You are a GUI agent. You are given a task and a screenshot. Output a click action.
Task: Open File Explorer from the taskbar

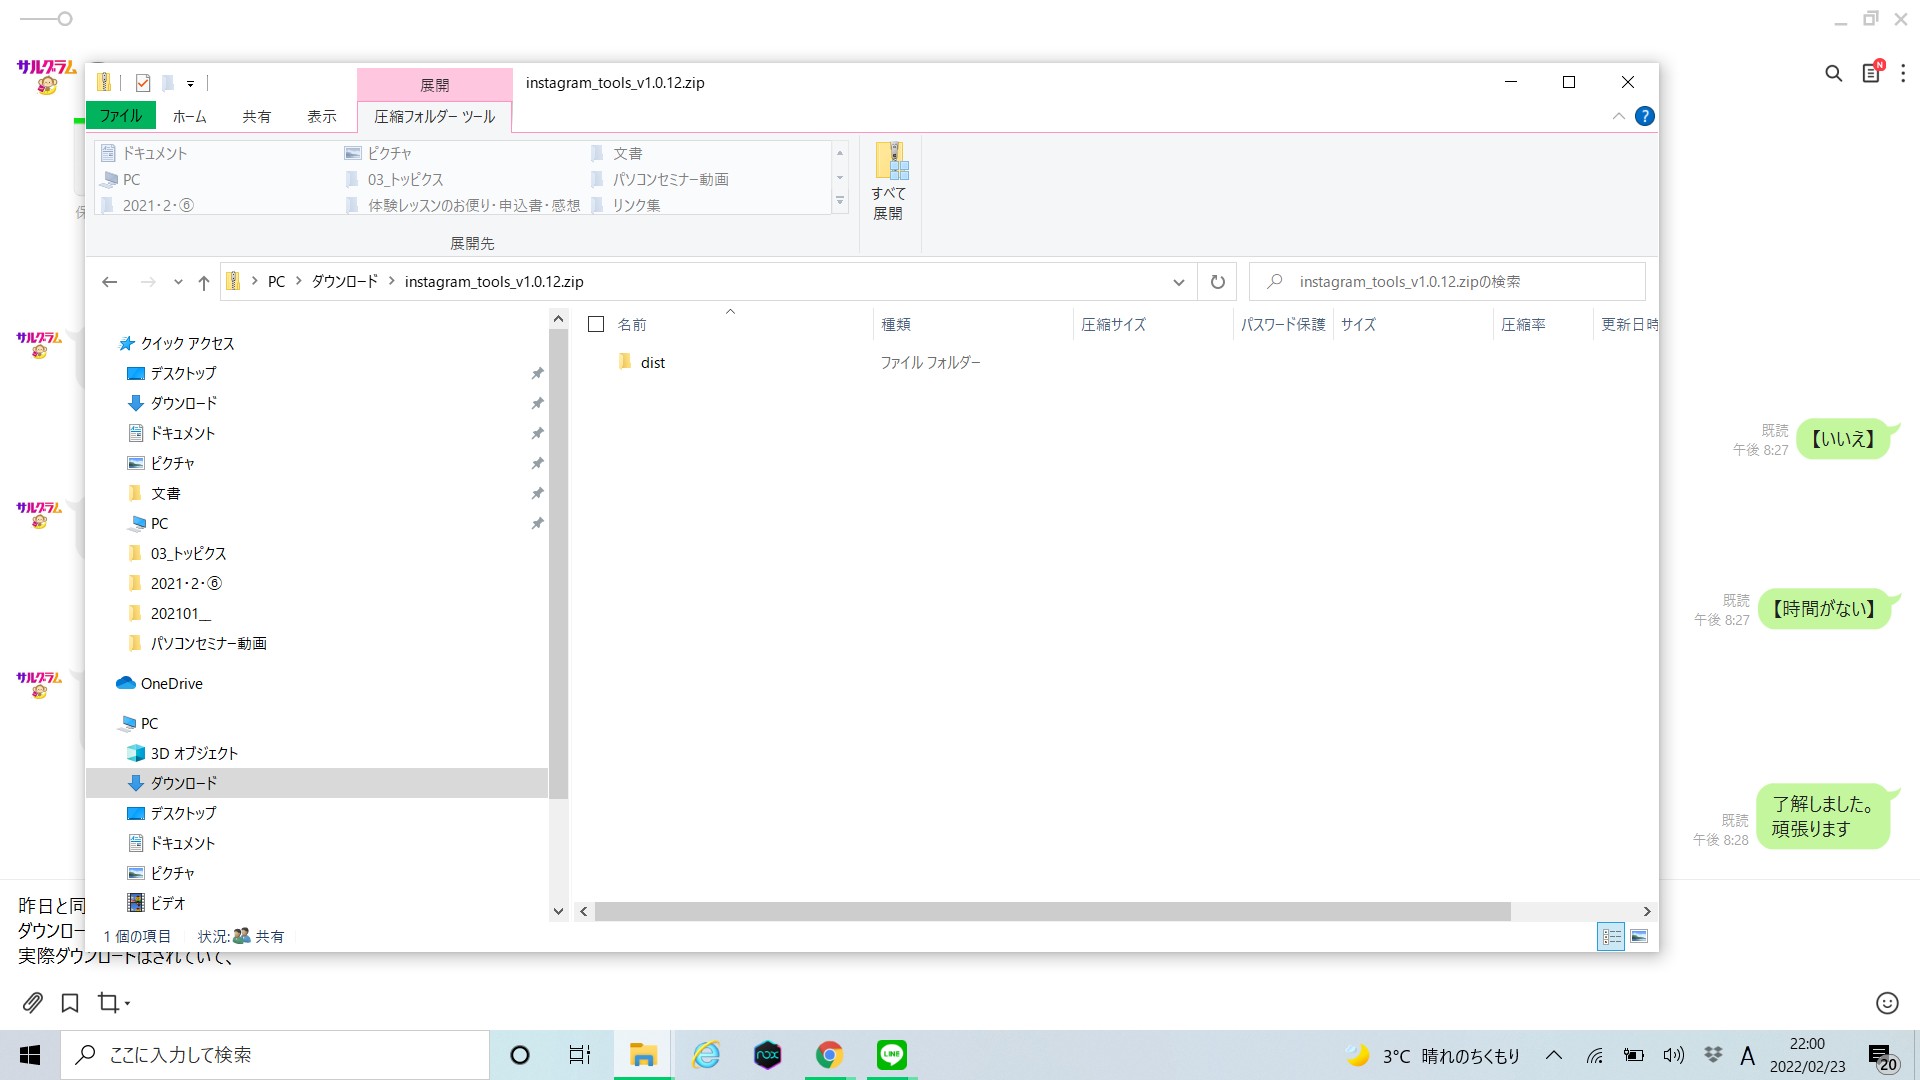(643, 1055)
